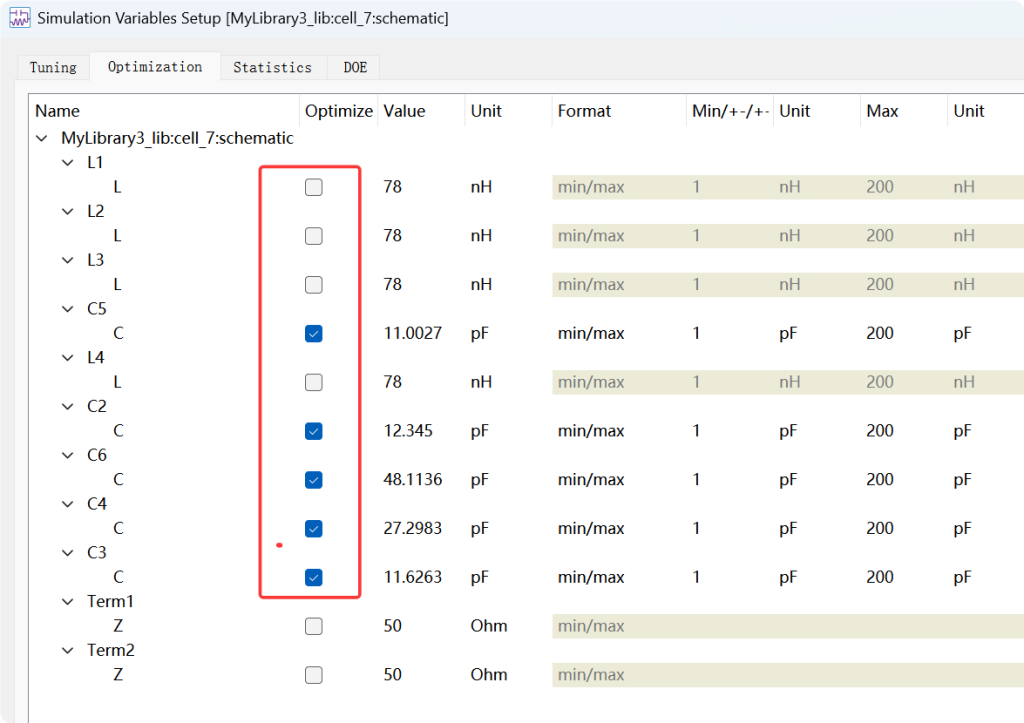The image size is (1024, 723).
Task: Uncheck Optimize for C5 capacitance
Action: pos(313,334)
